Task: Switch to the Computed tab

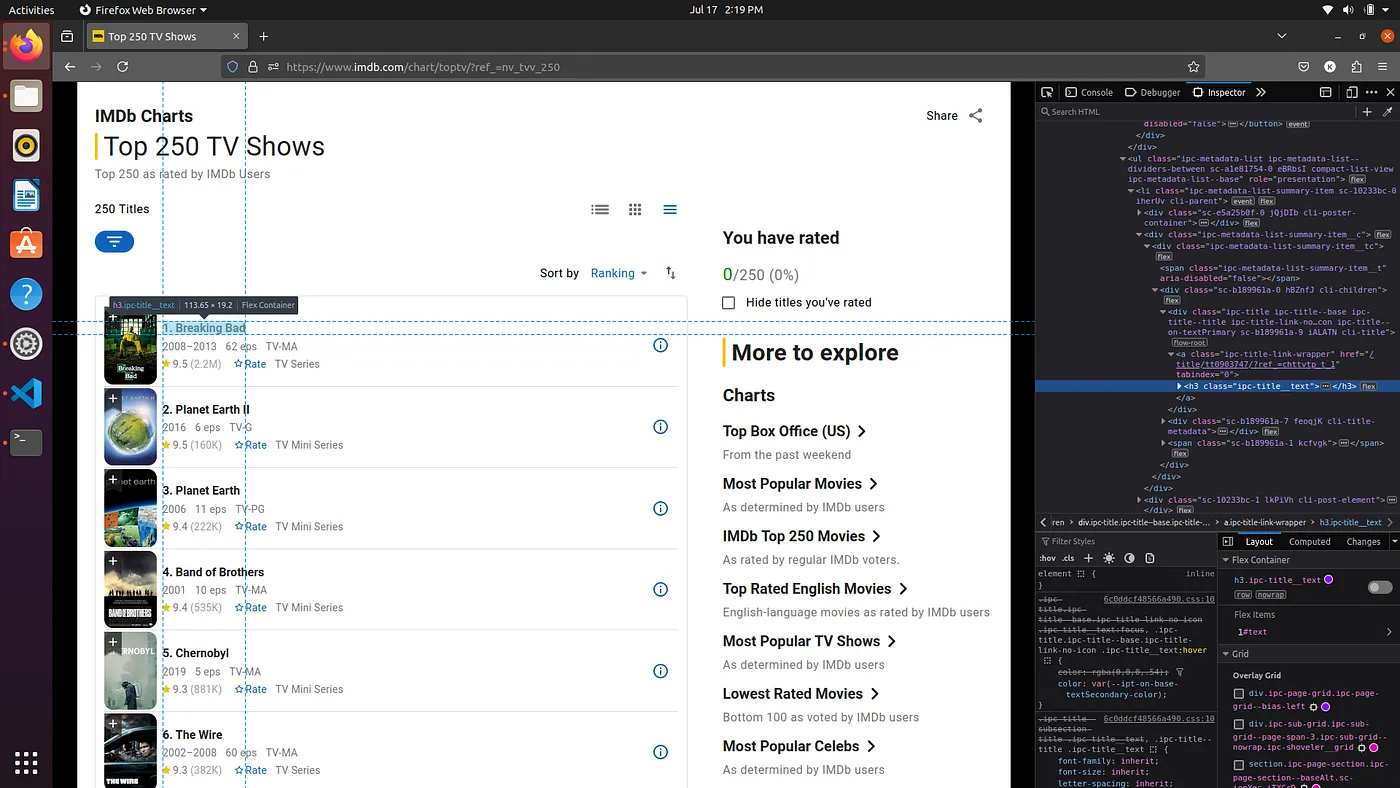Action: tap(1310, 541)
